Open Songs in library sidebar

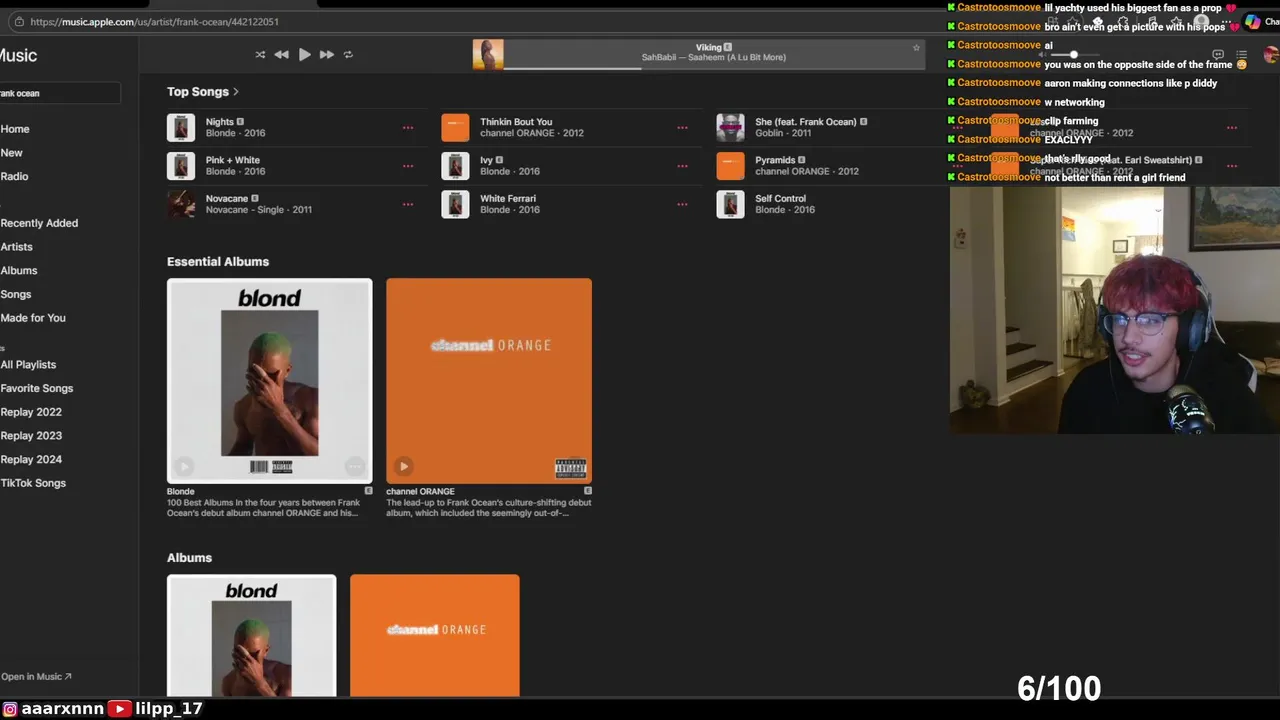pyautogui.click(x=16, y=294)
